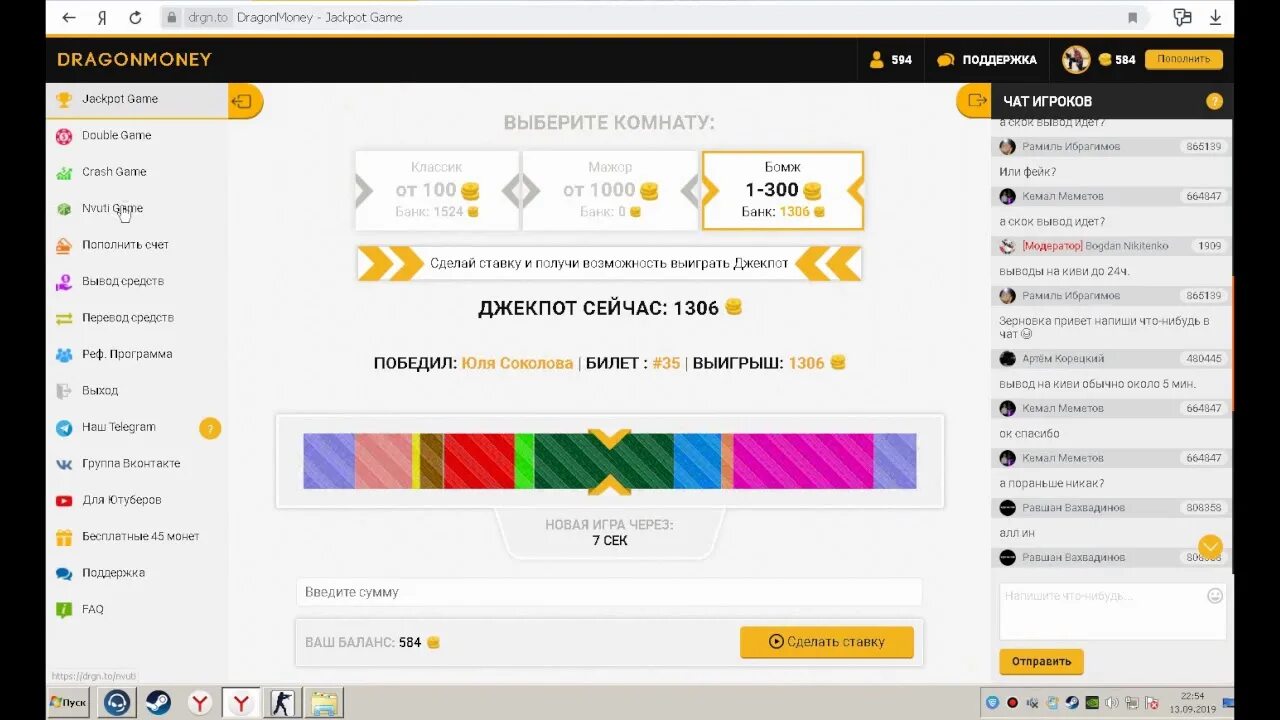Click the Double Game roulette icon
The width and height of the screenshot is (1280, 720).
64,136
